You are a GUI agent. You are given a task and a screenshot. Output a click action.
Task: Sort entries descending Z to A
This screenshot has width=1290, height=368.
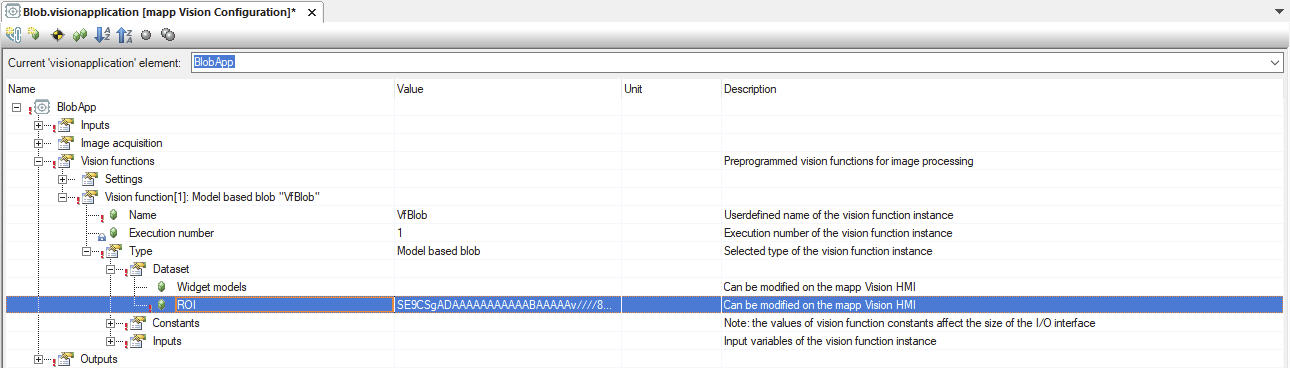[x=124, y=34]
